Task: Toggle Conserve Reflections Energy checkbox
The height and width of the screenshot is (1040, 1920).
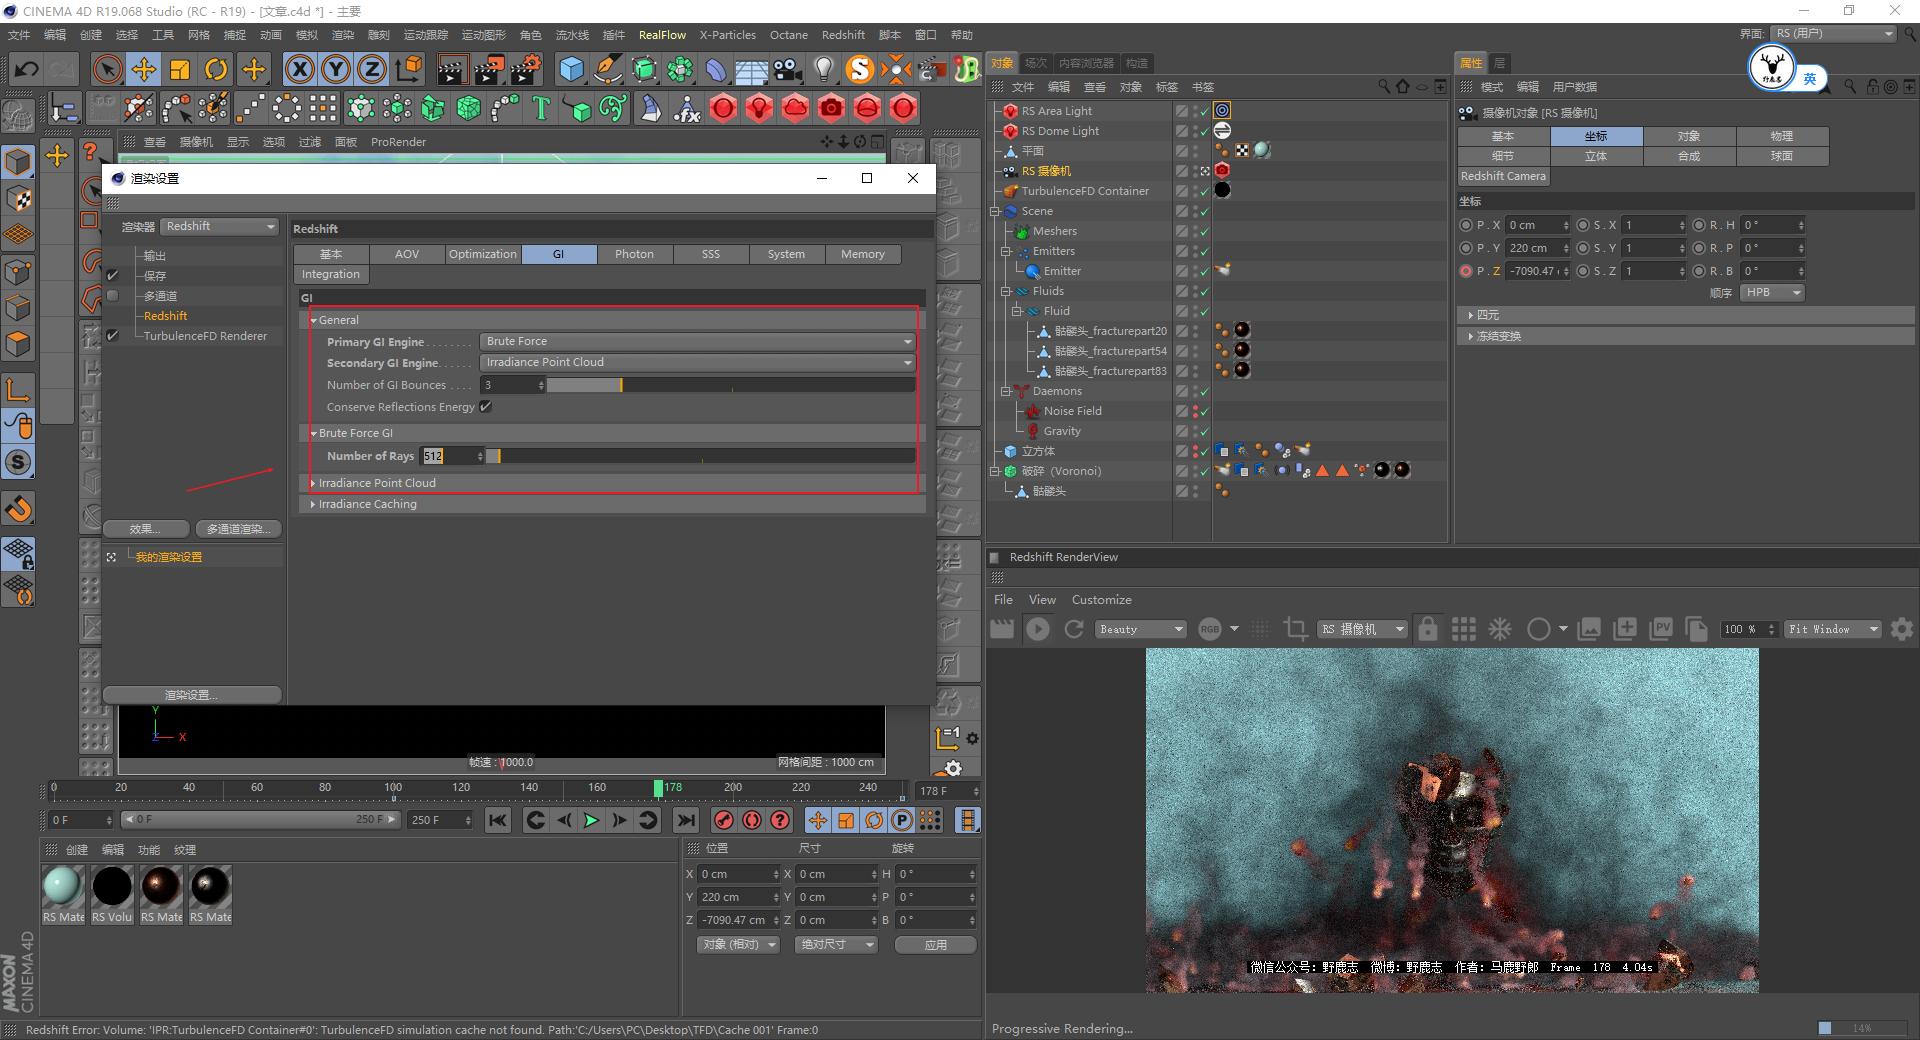Action: [486, 407]
